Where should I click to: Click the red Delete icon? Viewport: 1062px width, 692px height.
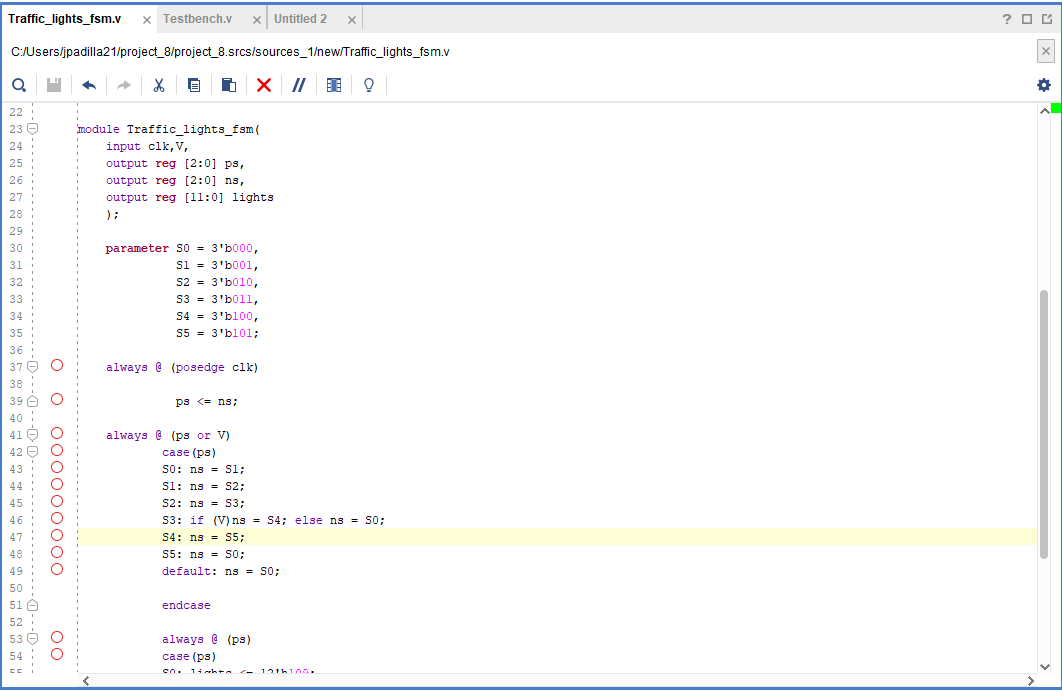pyautogui.click(x=263, y=85)
